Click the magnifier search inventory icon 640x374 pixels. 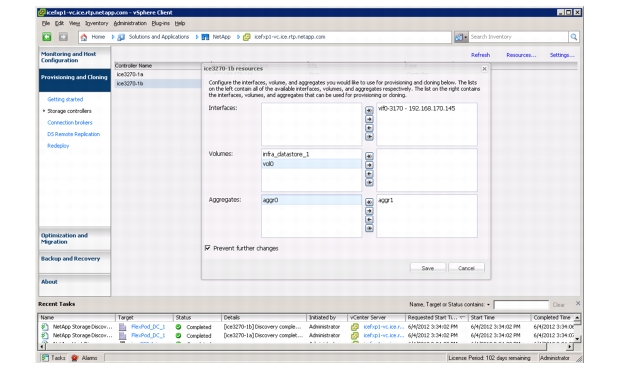pyautogui.click(x=574, y=37)
